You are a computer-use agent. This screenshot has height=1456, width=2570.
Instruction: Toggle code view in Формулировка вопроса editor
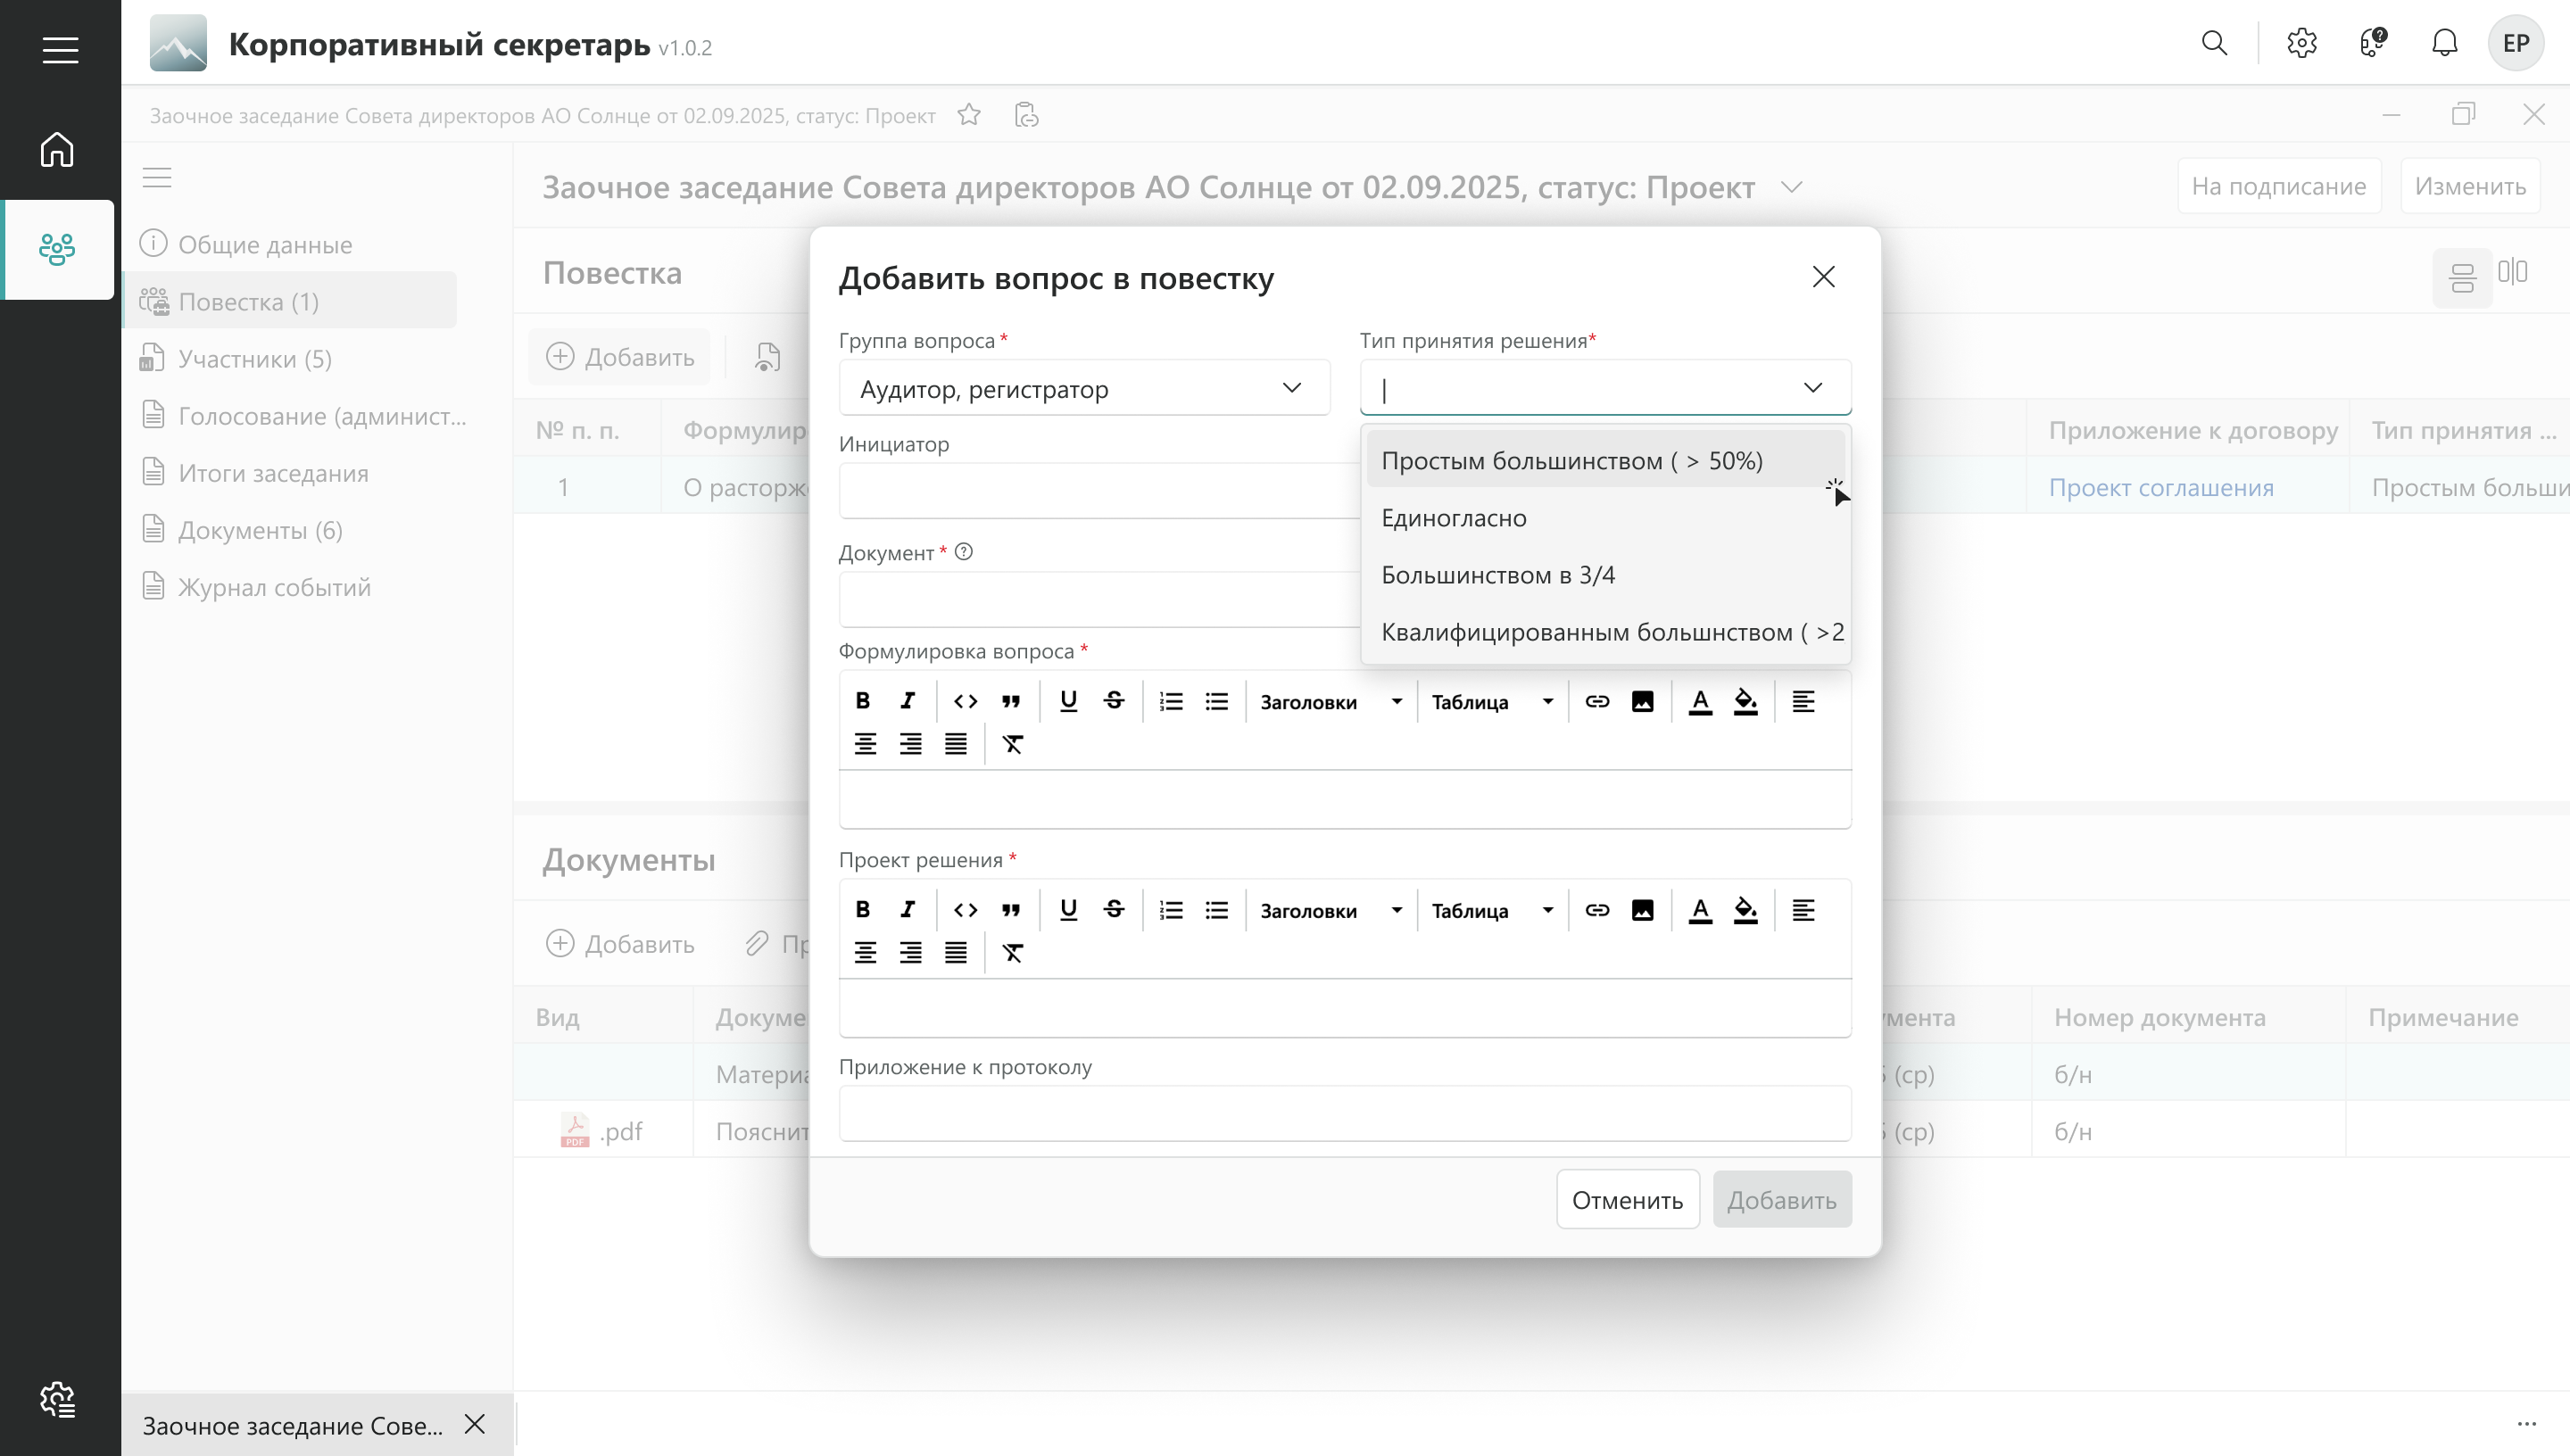click(965, 701)
